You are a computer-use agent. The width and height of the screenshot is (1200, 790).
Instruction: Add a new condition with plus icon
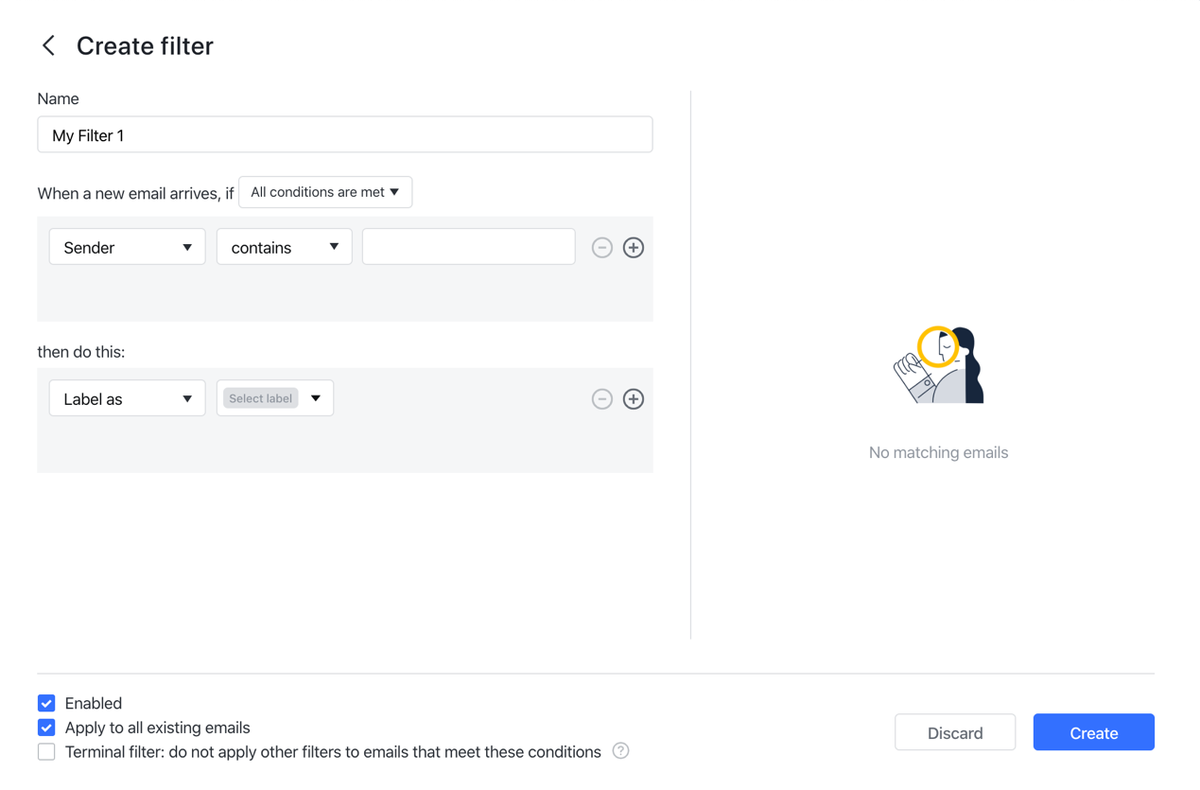click(x=633, y=248)
